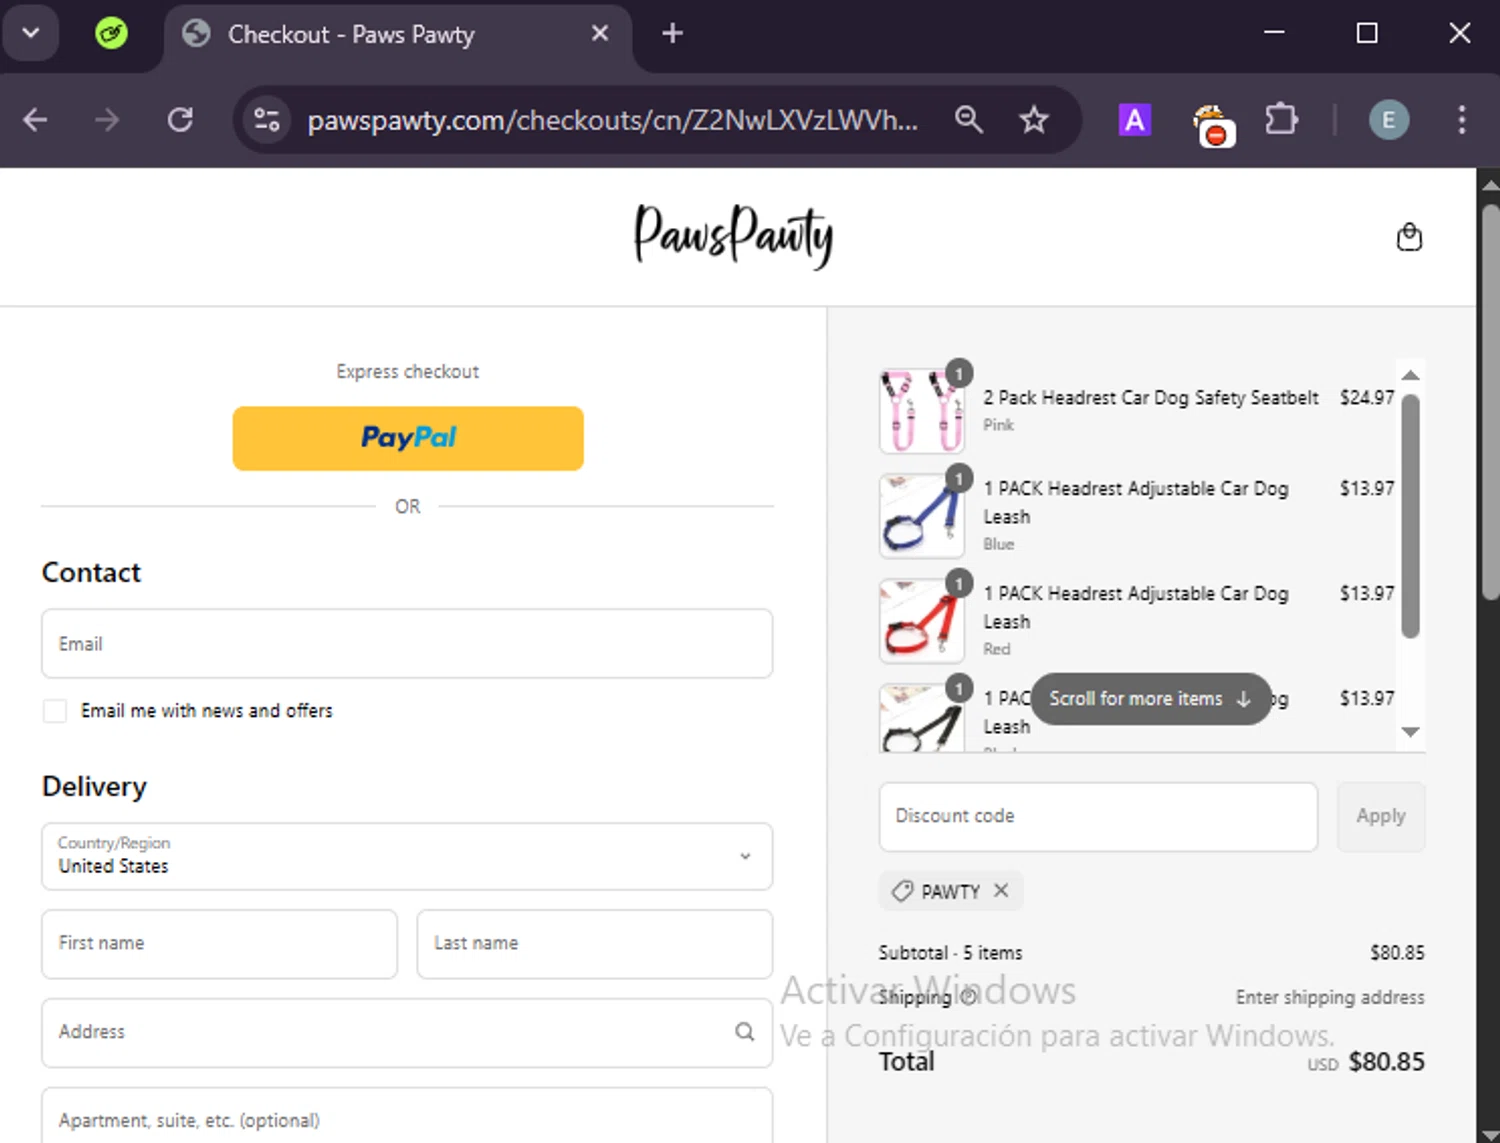Click Scroll for more items button

pyautogui.click(x=1150, y=699)
